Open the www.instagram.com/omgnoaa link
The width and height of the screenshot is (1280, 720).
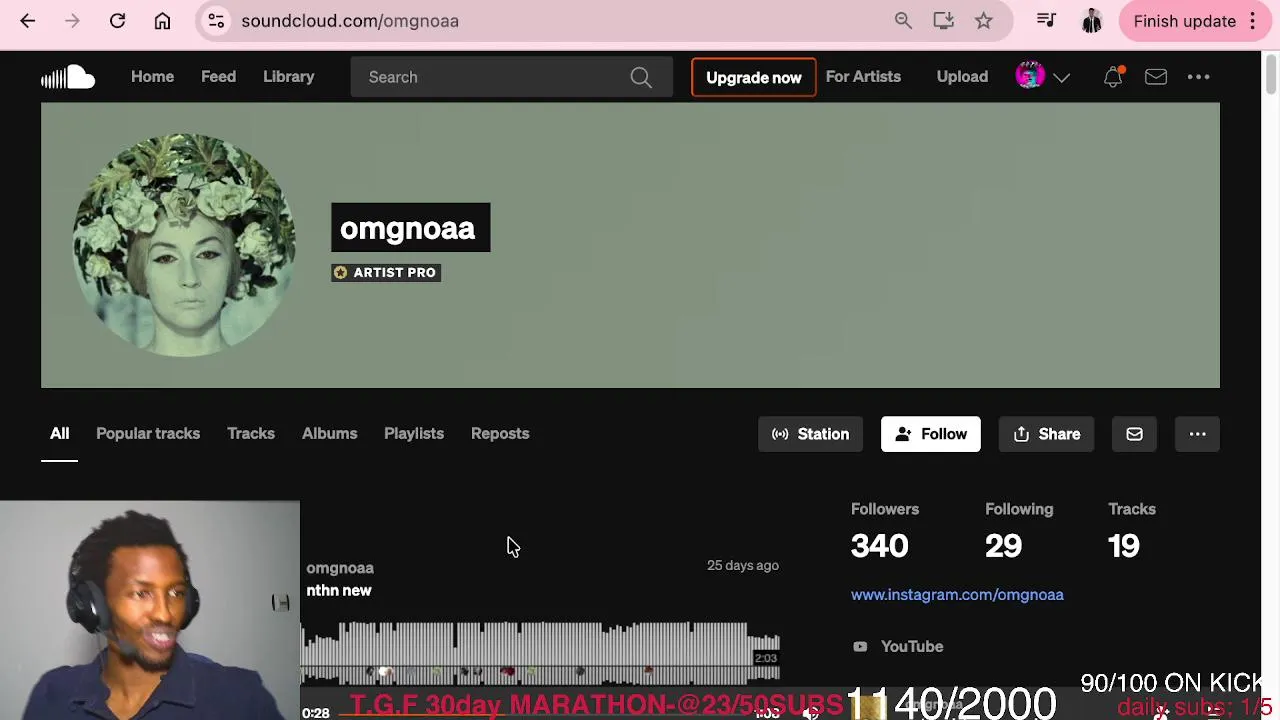point(957,594)
